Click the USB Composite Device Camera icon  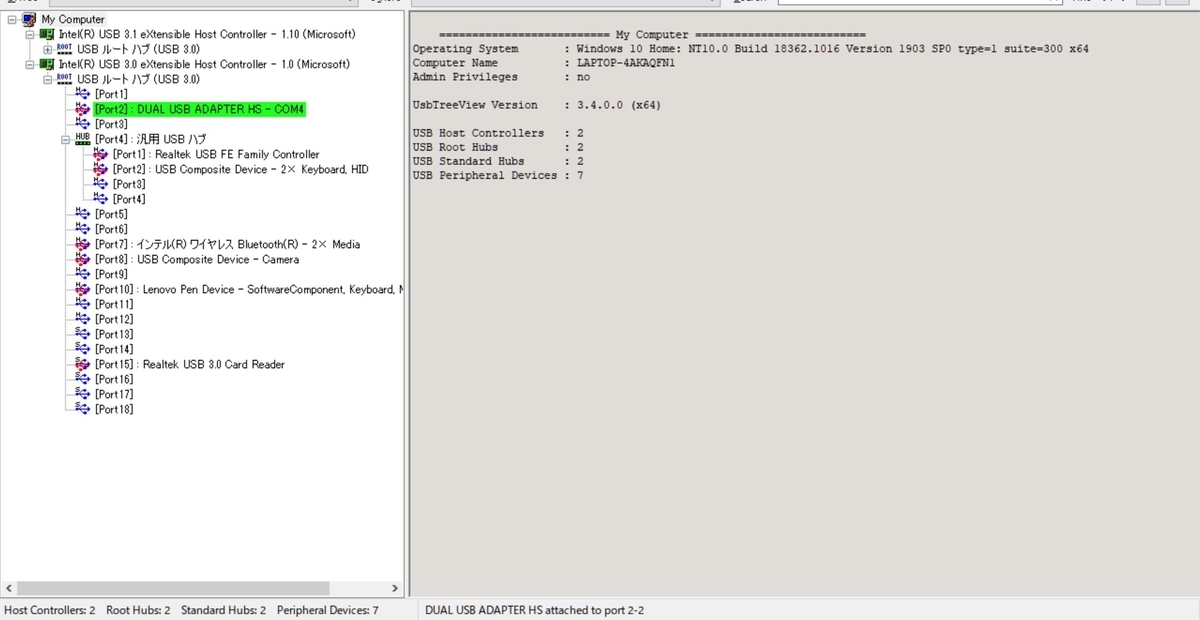tap(83, 259)
